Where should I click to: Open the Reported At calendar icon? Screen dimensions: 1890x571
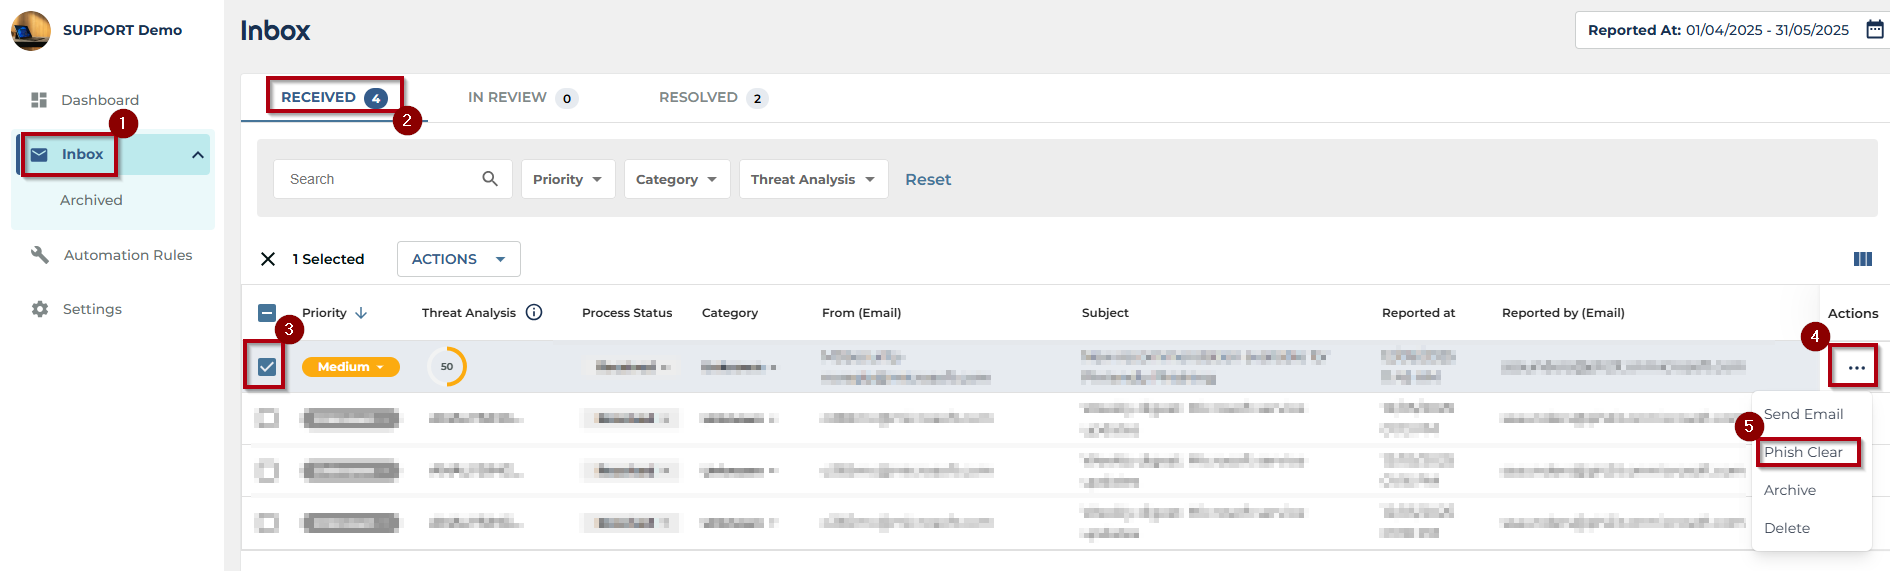[x=1875, y=30]
